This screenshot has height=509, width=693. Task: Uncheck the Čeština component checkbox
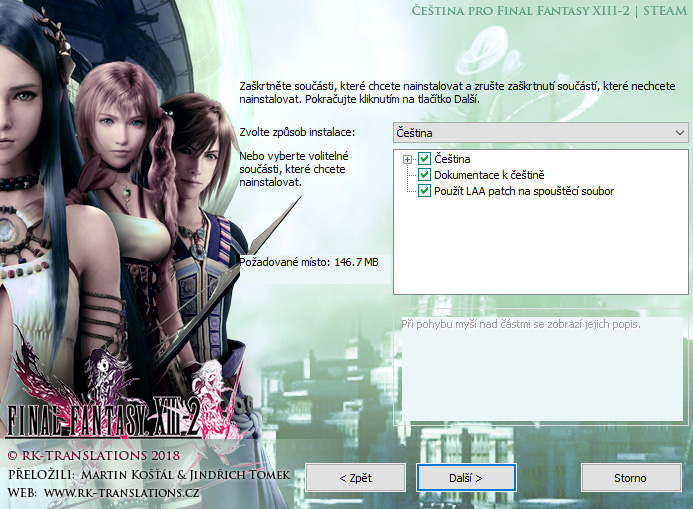[x=424, y=159]
